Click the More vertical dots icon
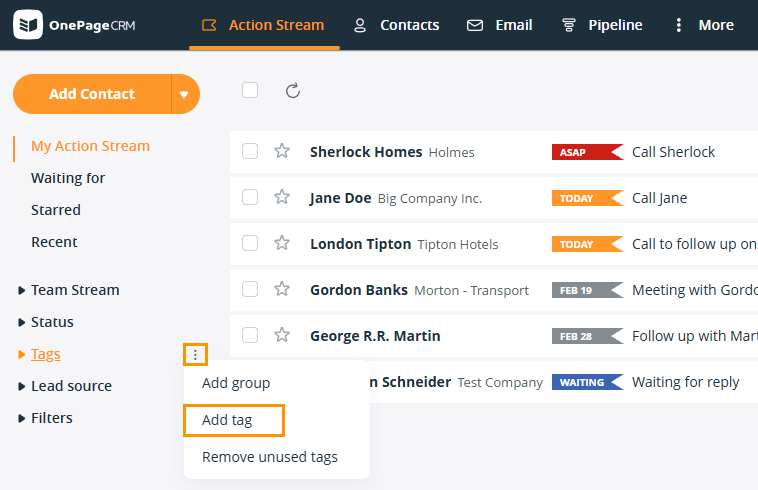758x490 pixels. [x=679, y=25]
